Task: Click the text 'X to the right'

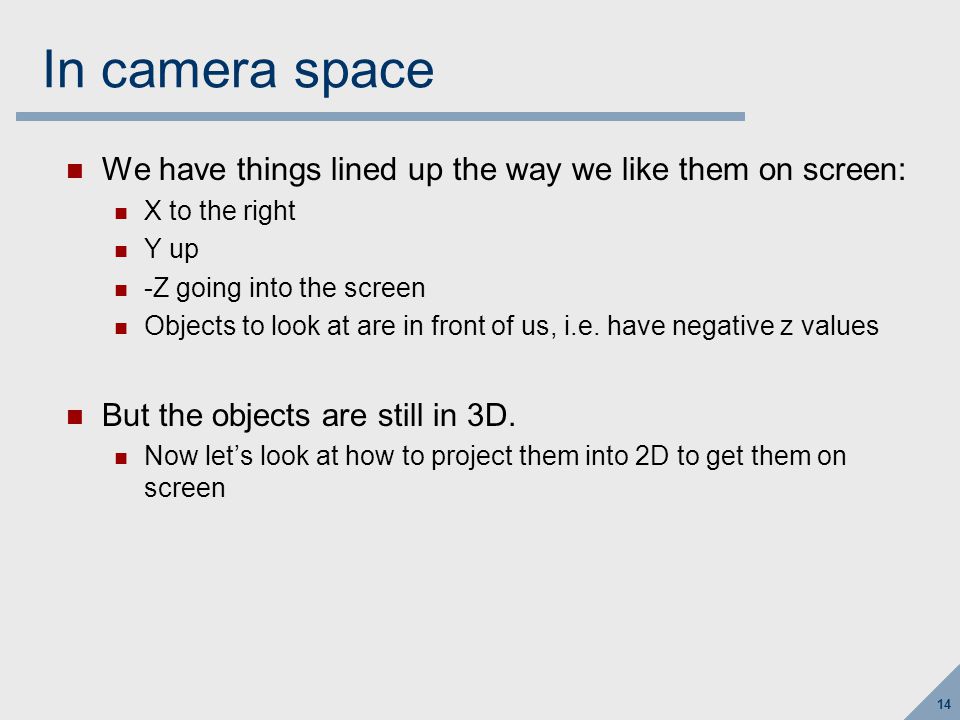Action: pos(220,211)
